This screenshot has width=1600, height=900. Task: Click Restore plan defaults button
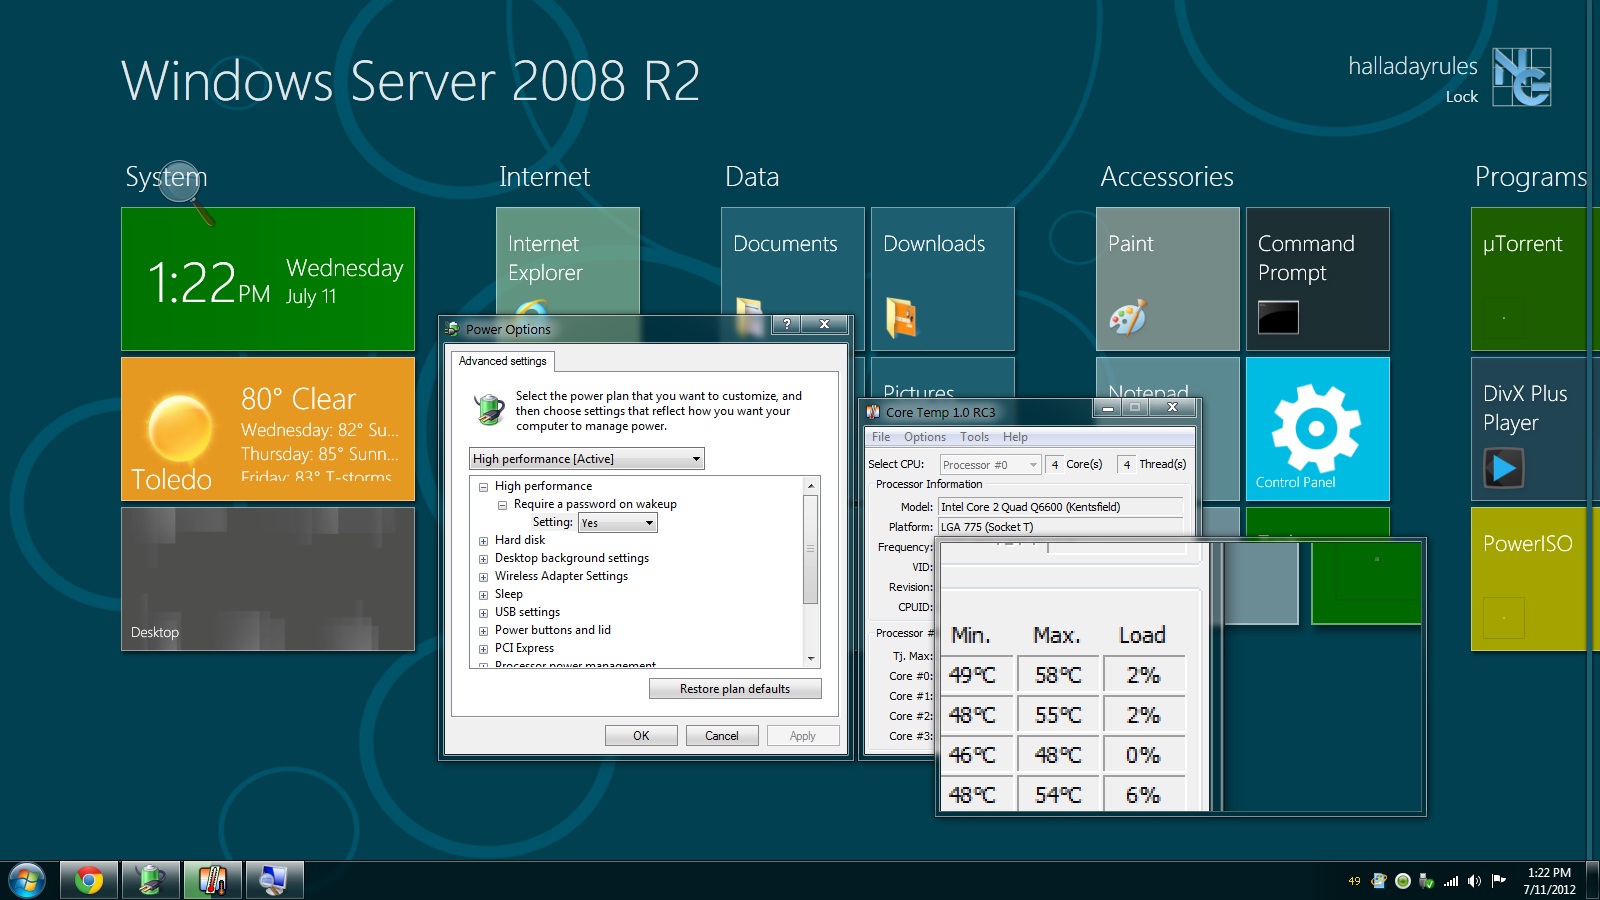click(x=735, y=689)
